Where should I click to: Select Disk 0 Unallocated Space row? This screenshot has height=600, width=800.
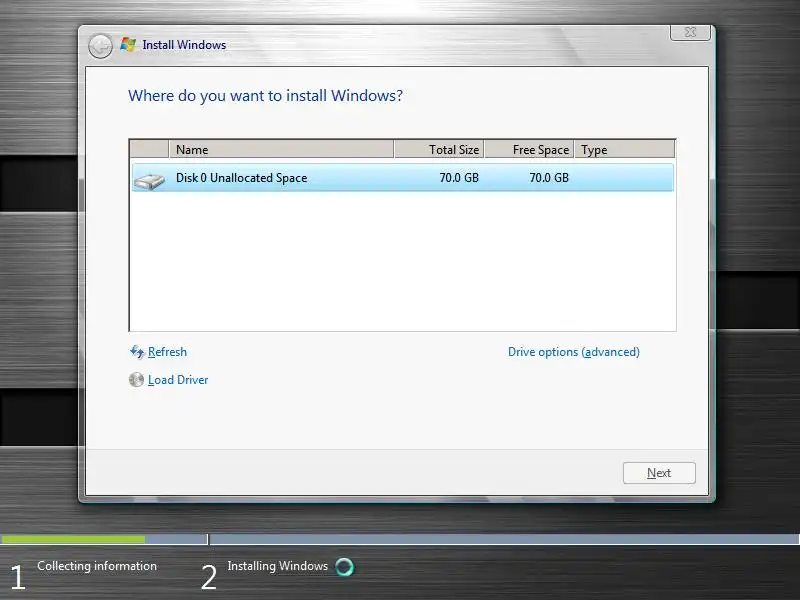[x=403, y=178]
